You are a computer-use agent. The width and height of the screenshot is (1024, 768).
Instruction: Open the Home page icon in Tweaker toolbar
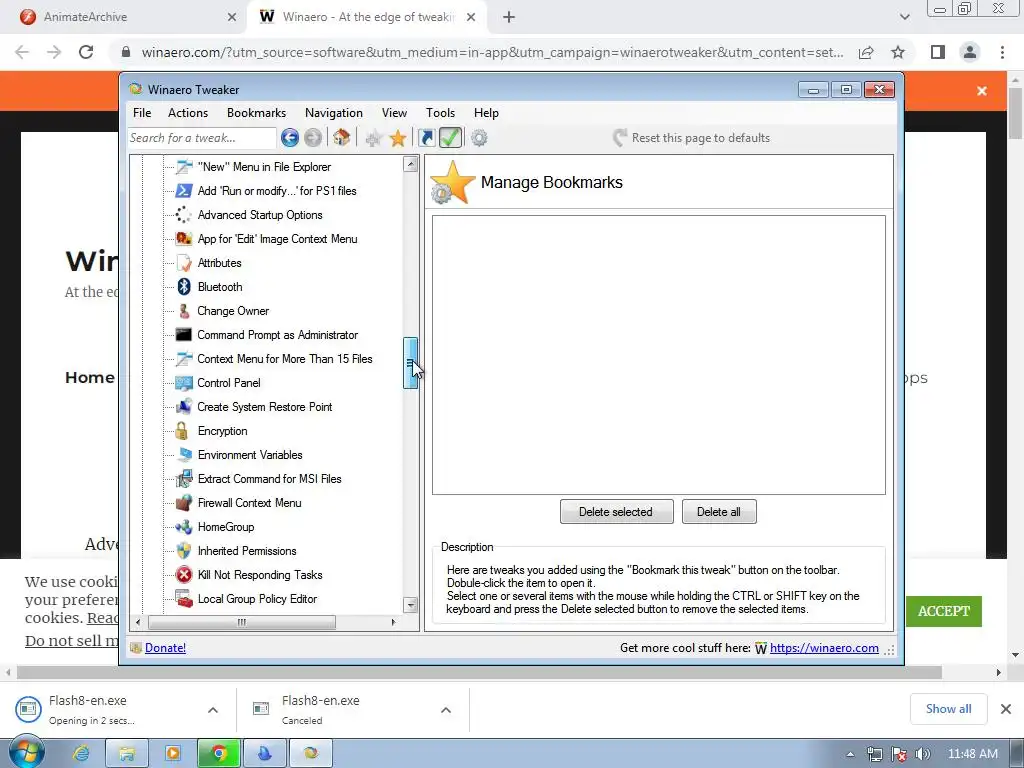(341, 138)
